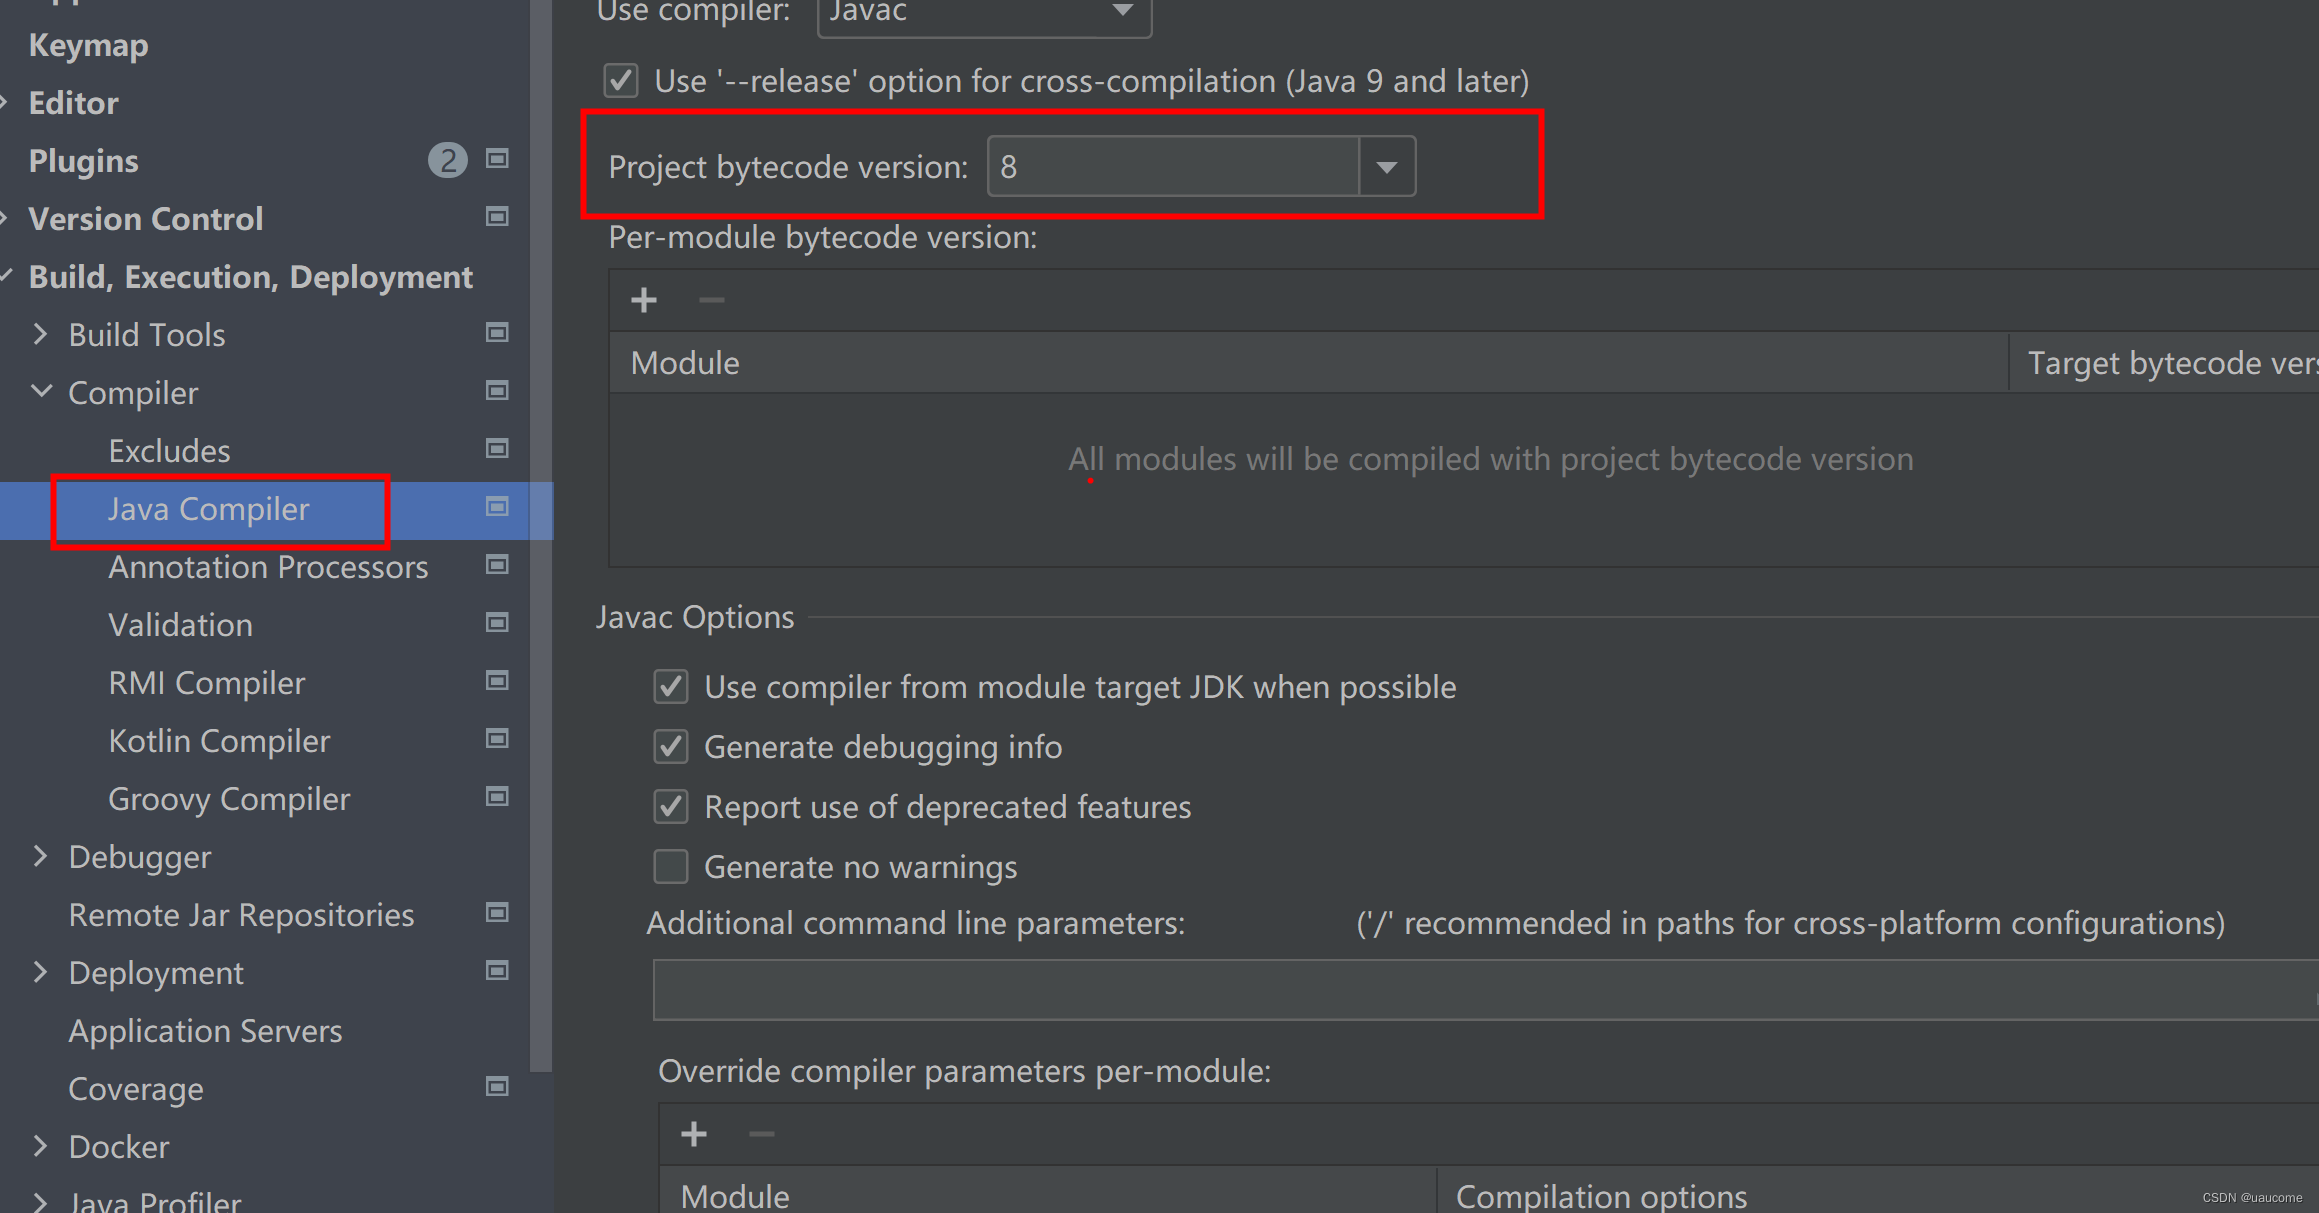Click the project-level icon beside RMI Compiler
Viewport: 2319px width, 1213px height.
(497, 681)
